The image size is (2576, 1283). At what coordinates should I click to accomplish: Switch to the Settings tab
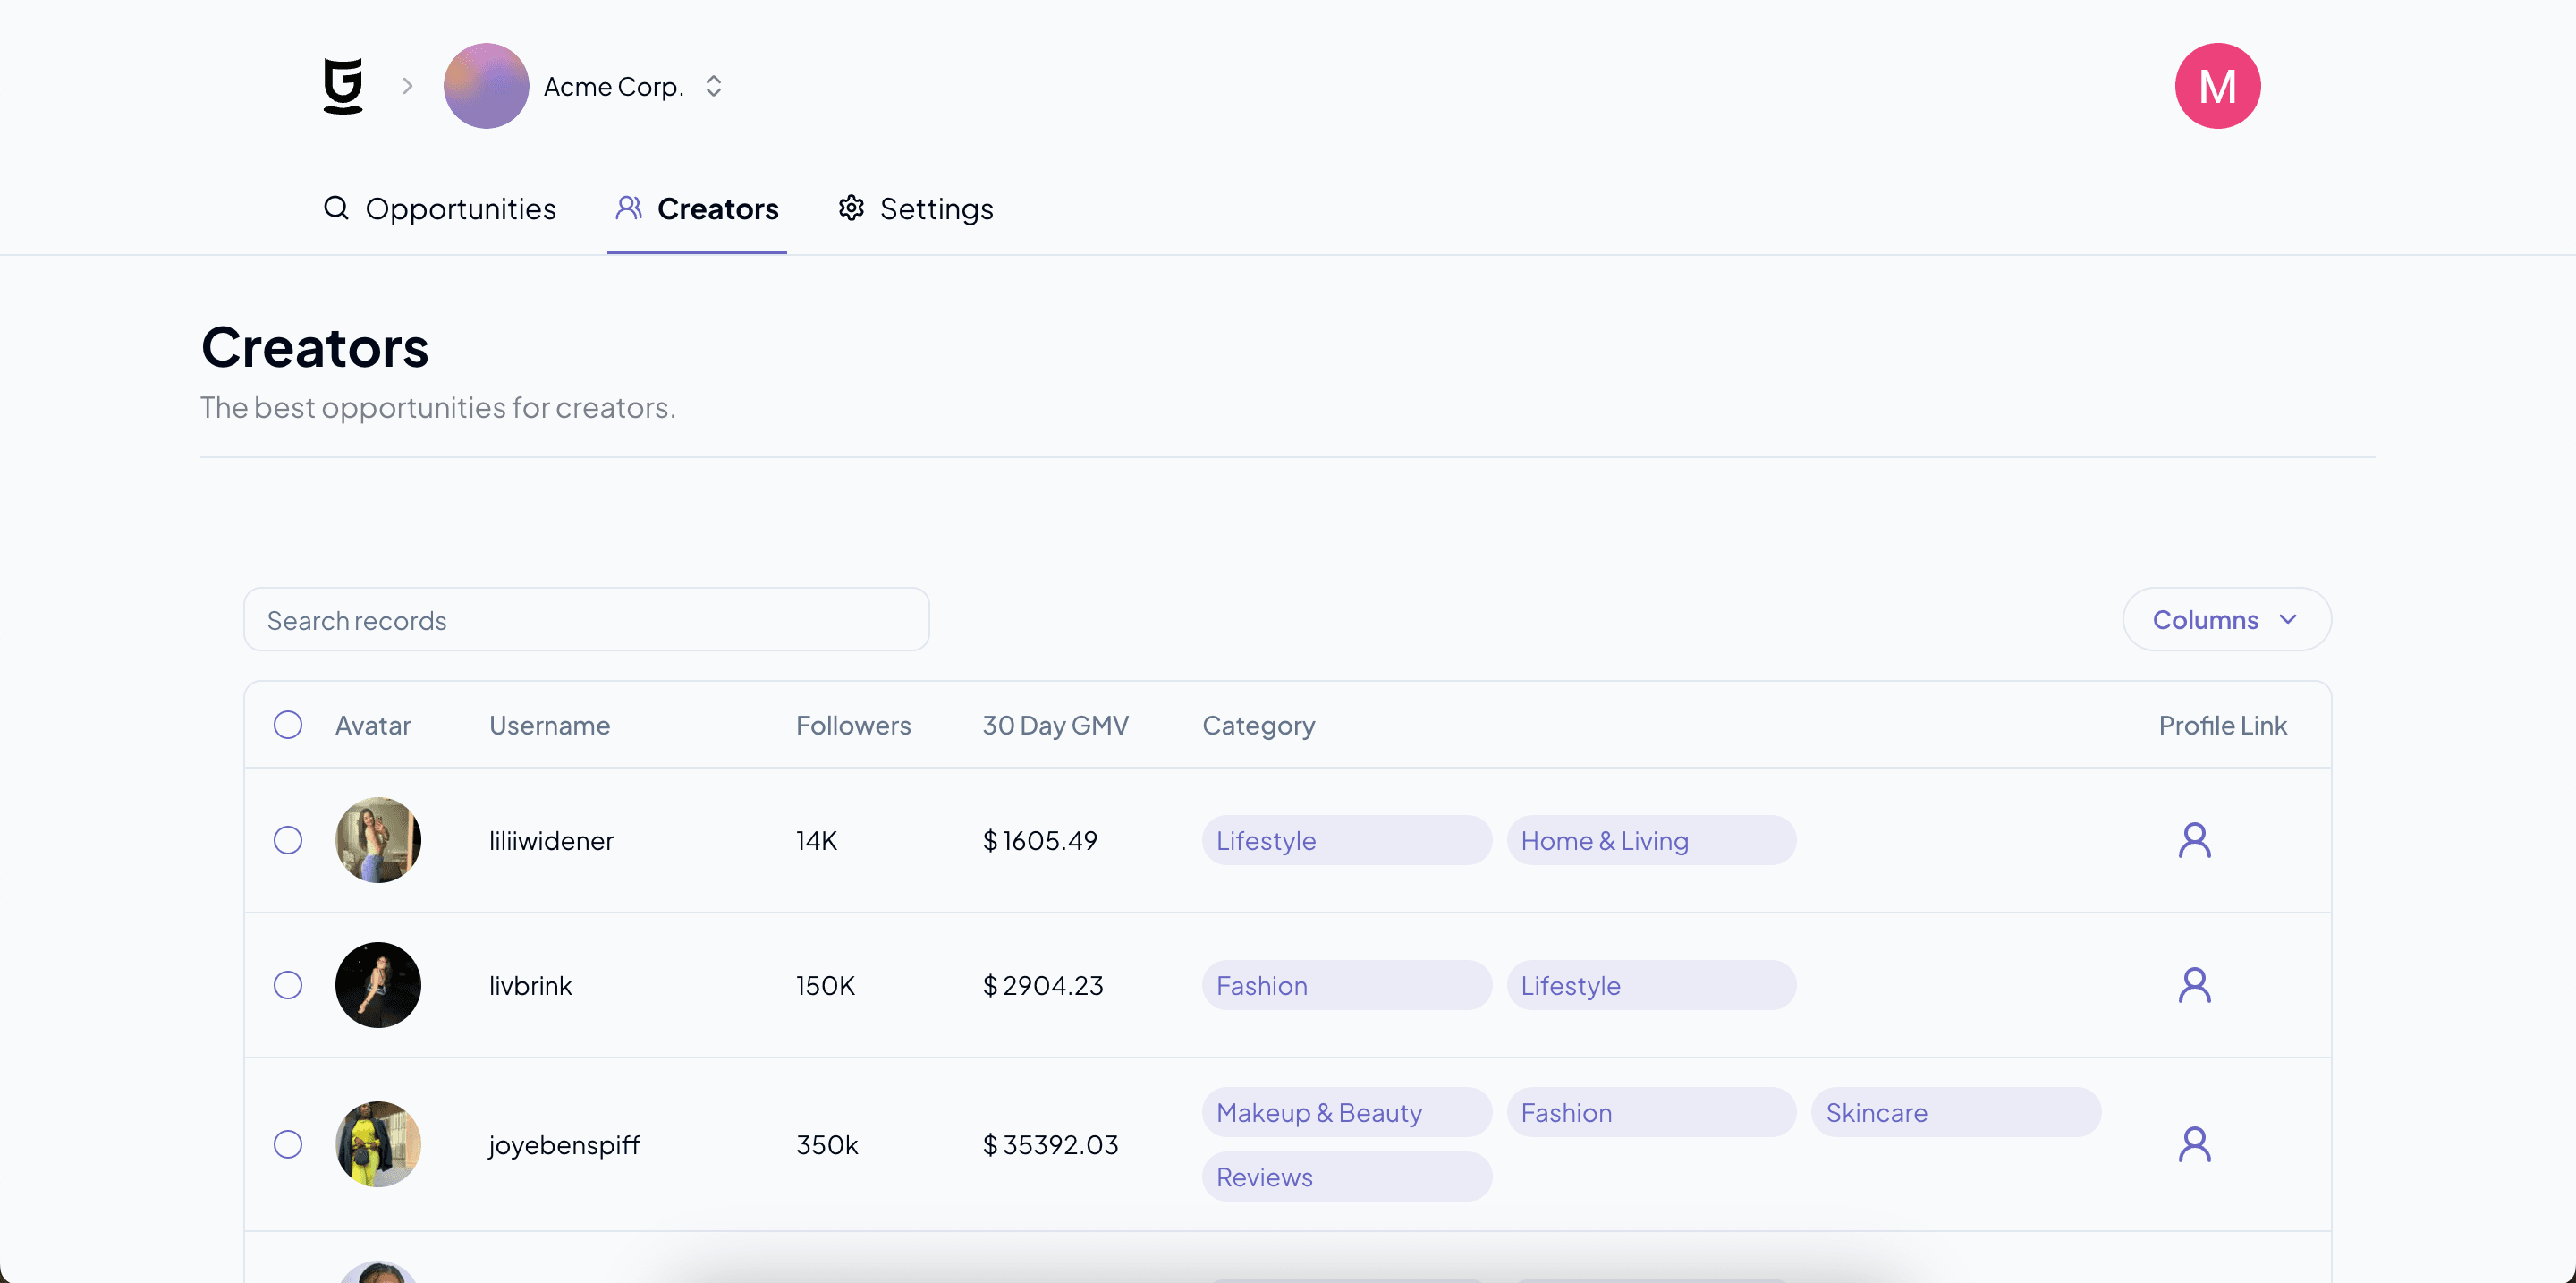tap(915, 208)
